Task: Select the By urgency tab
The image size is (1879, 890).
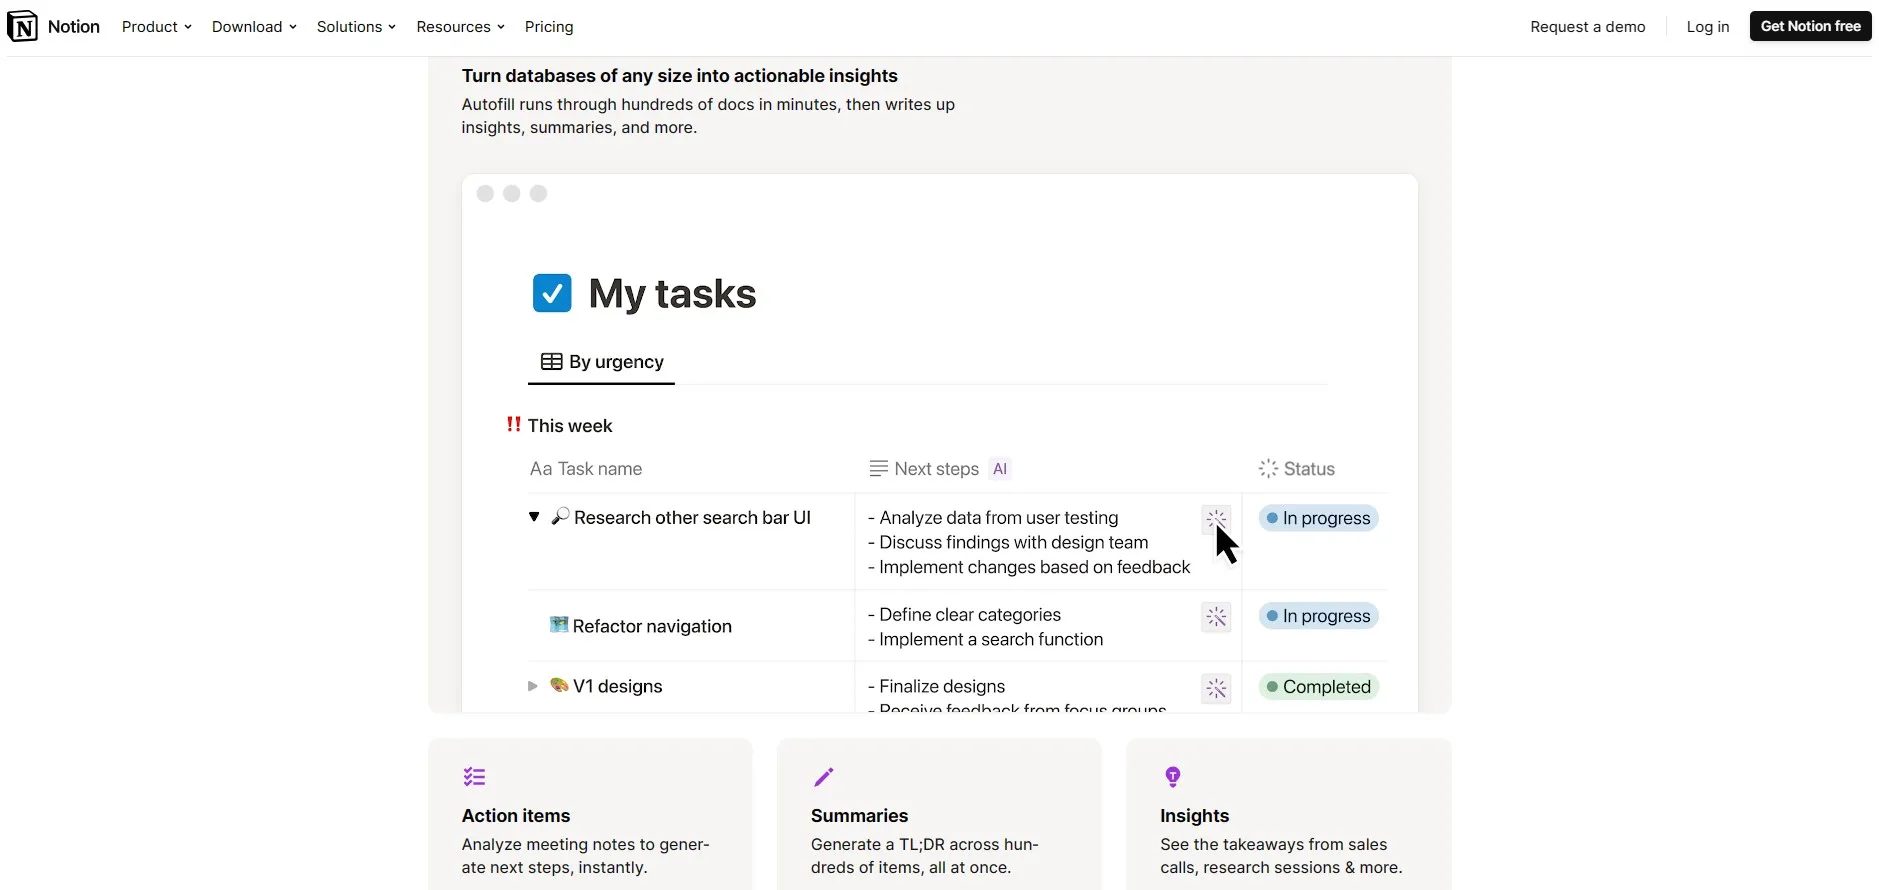Action: 602,362
